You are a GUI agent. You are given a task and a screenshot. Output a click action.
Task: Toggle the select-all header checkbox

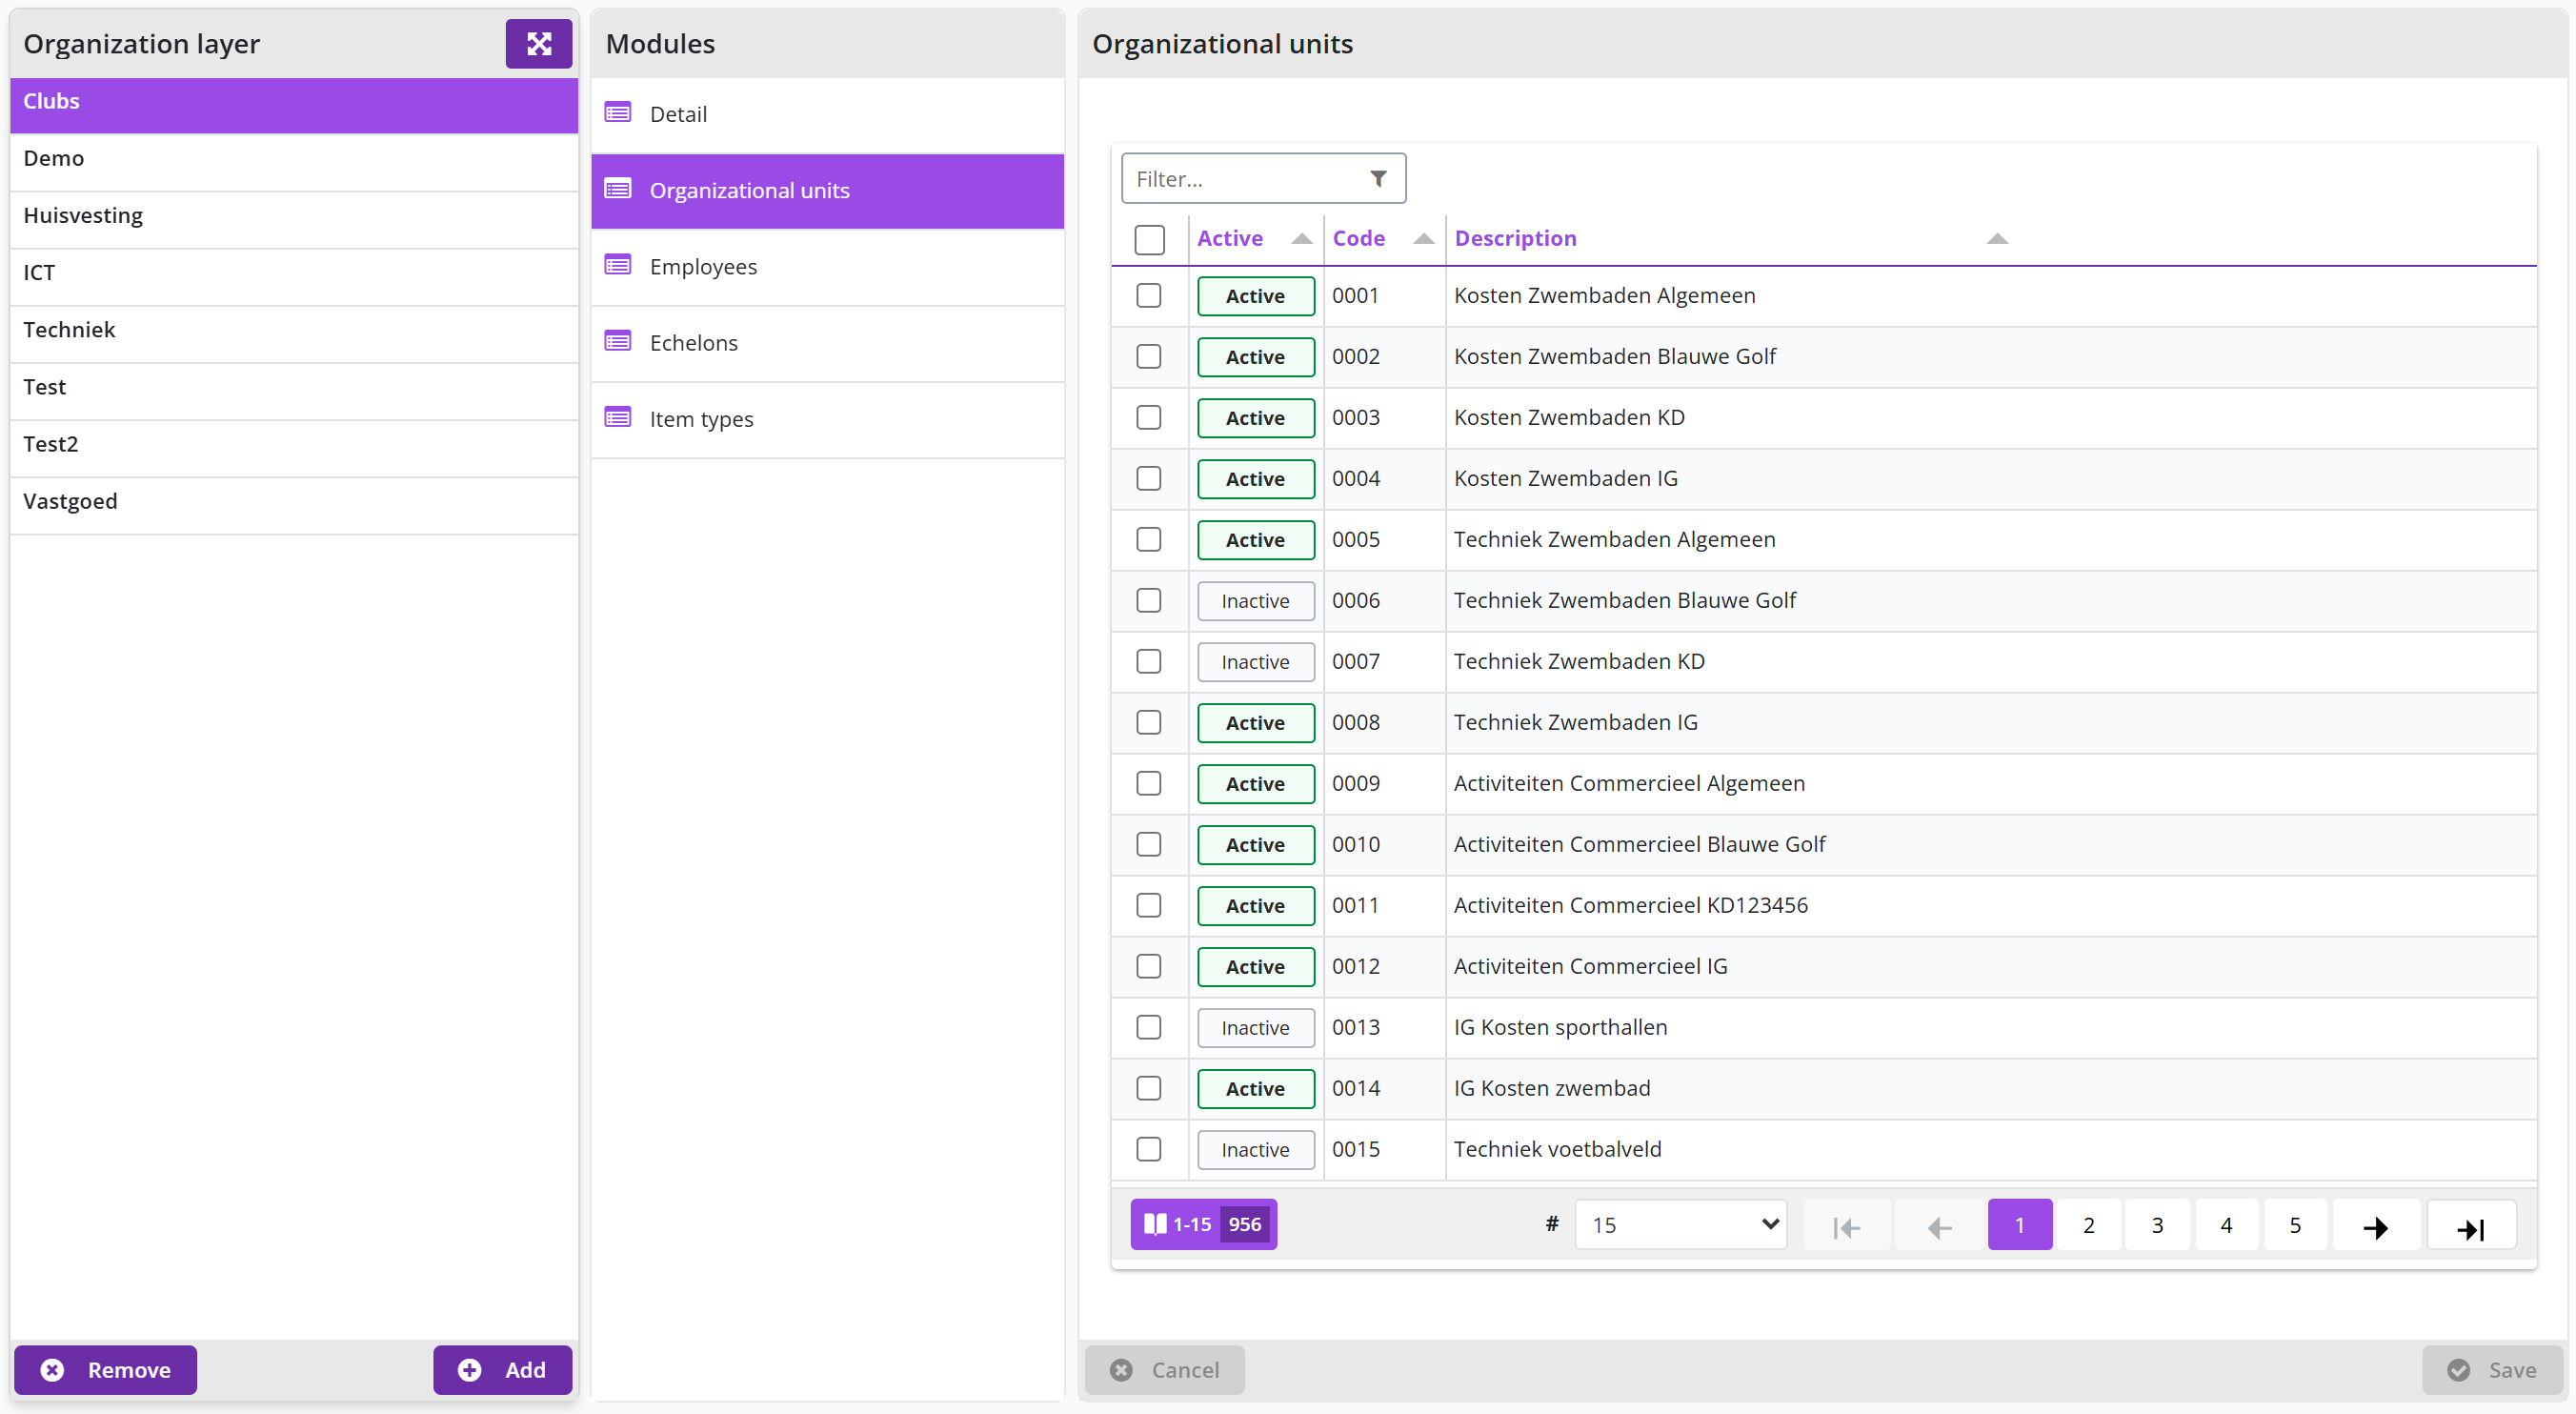1150,239
